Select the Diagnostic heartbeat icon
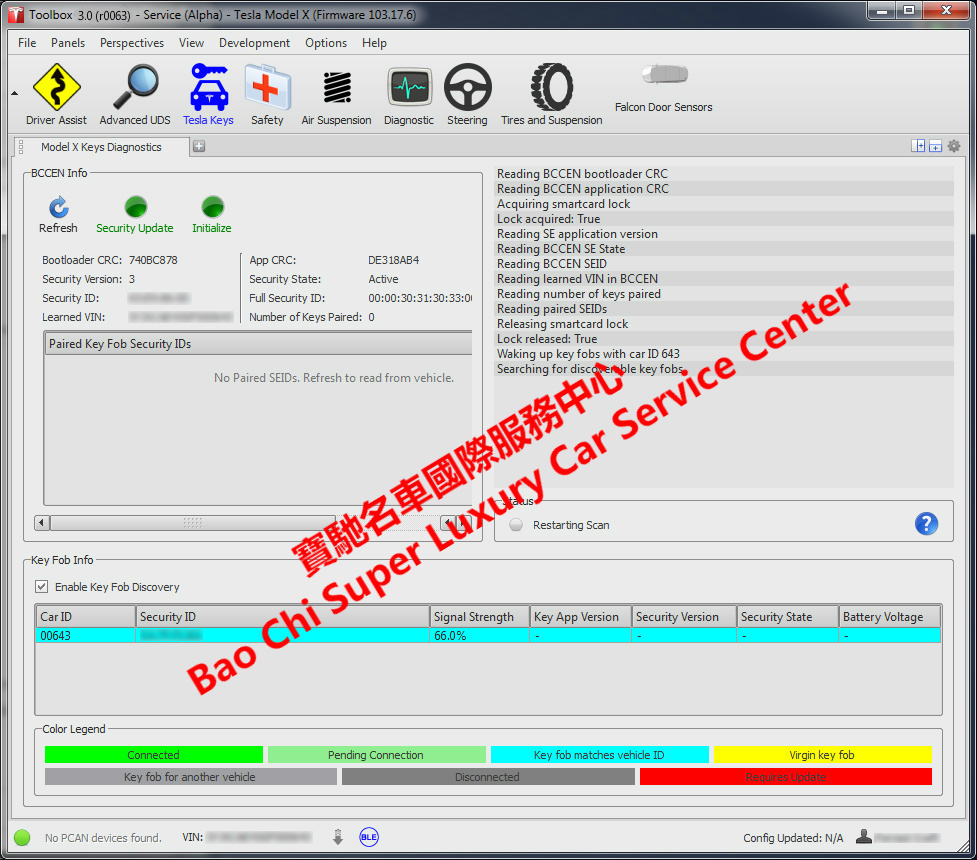This screenshot has width=977, height=860. (409, 94)
